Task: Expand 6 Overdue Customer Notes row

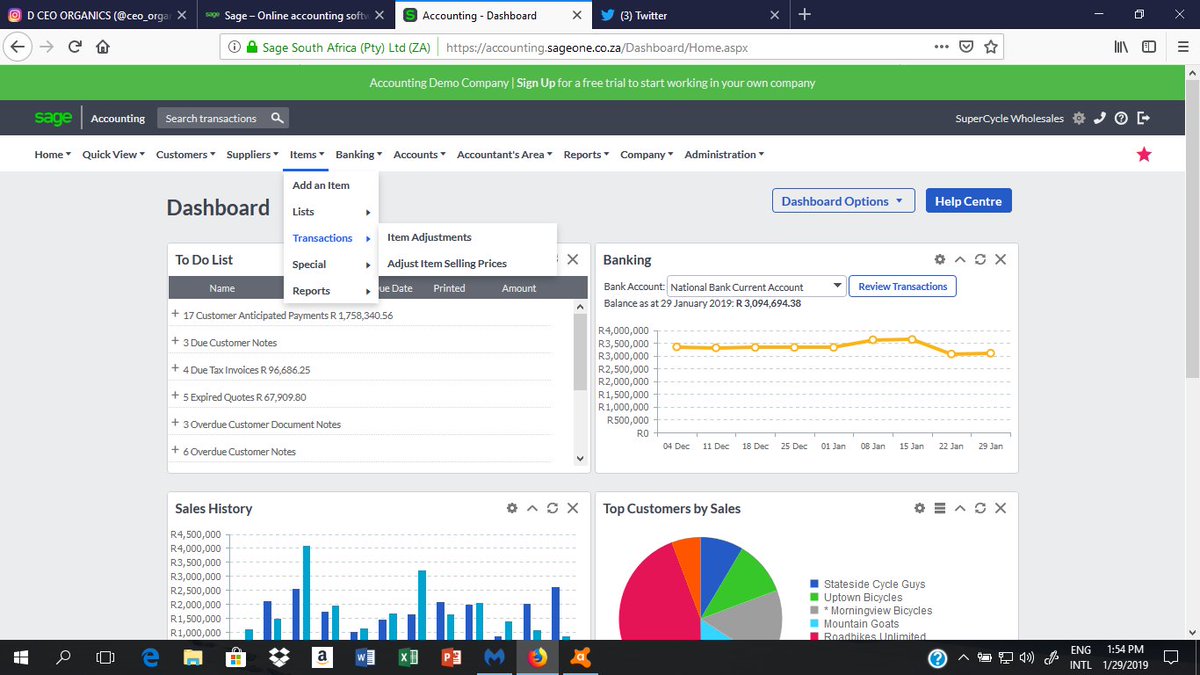Action: (175, 450)
